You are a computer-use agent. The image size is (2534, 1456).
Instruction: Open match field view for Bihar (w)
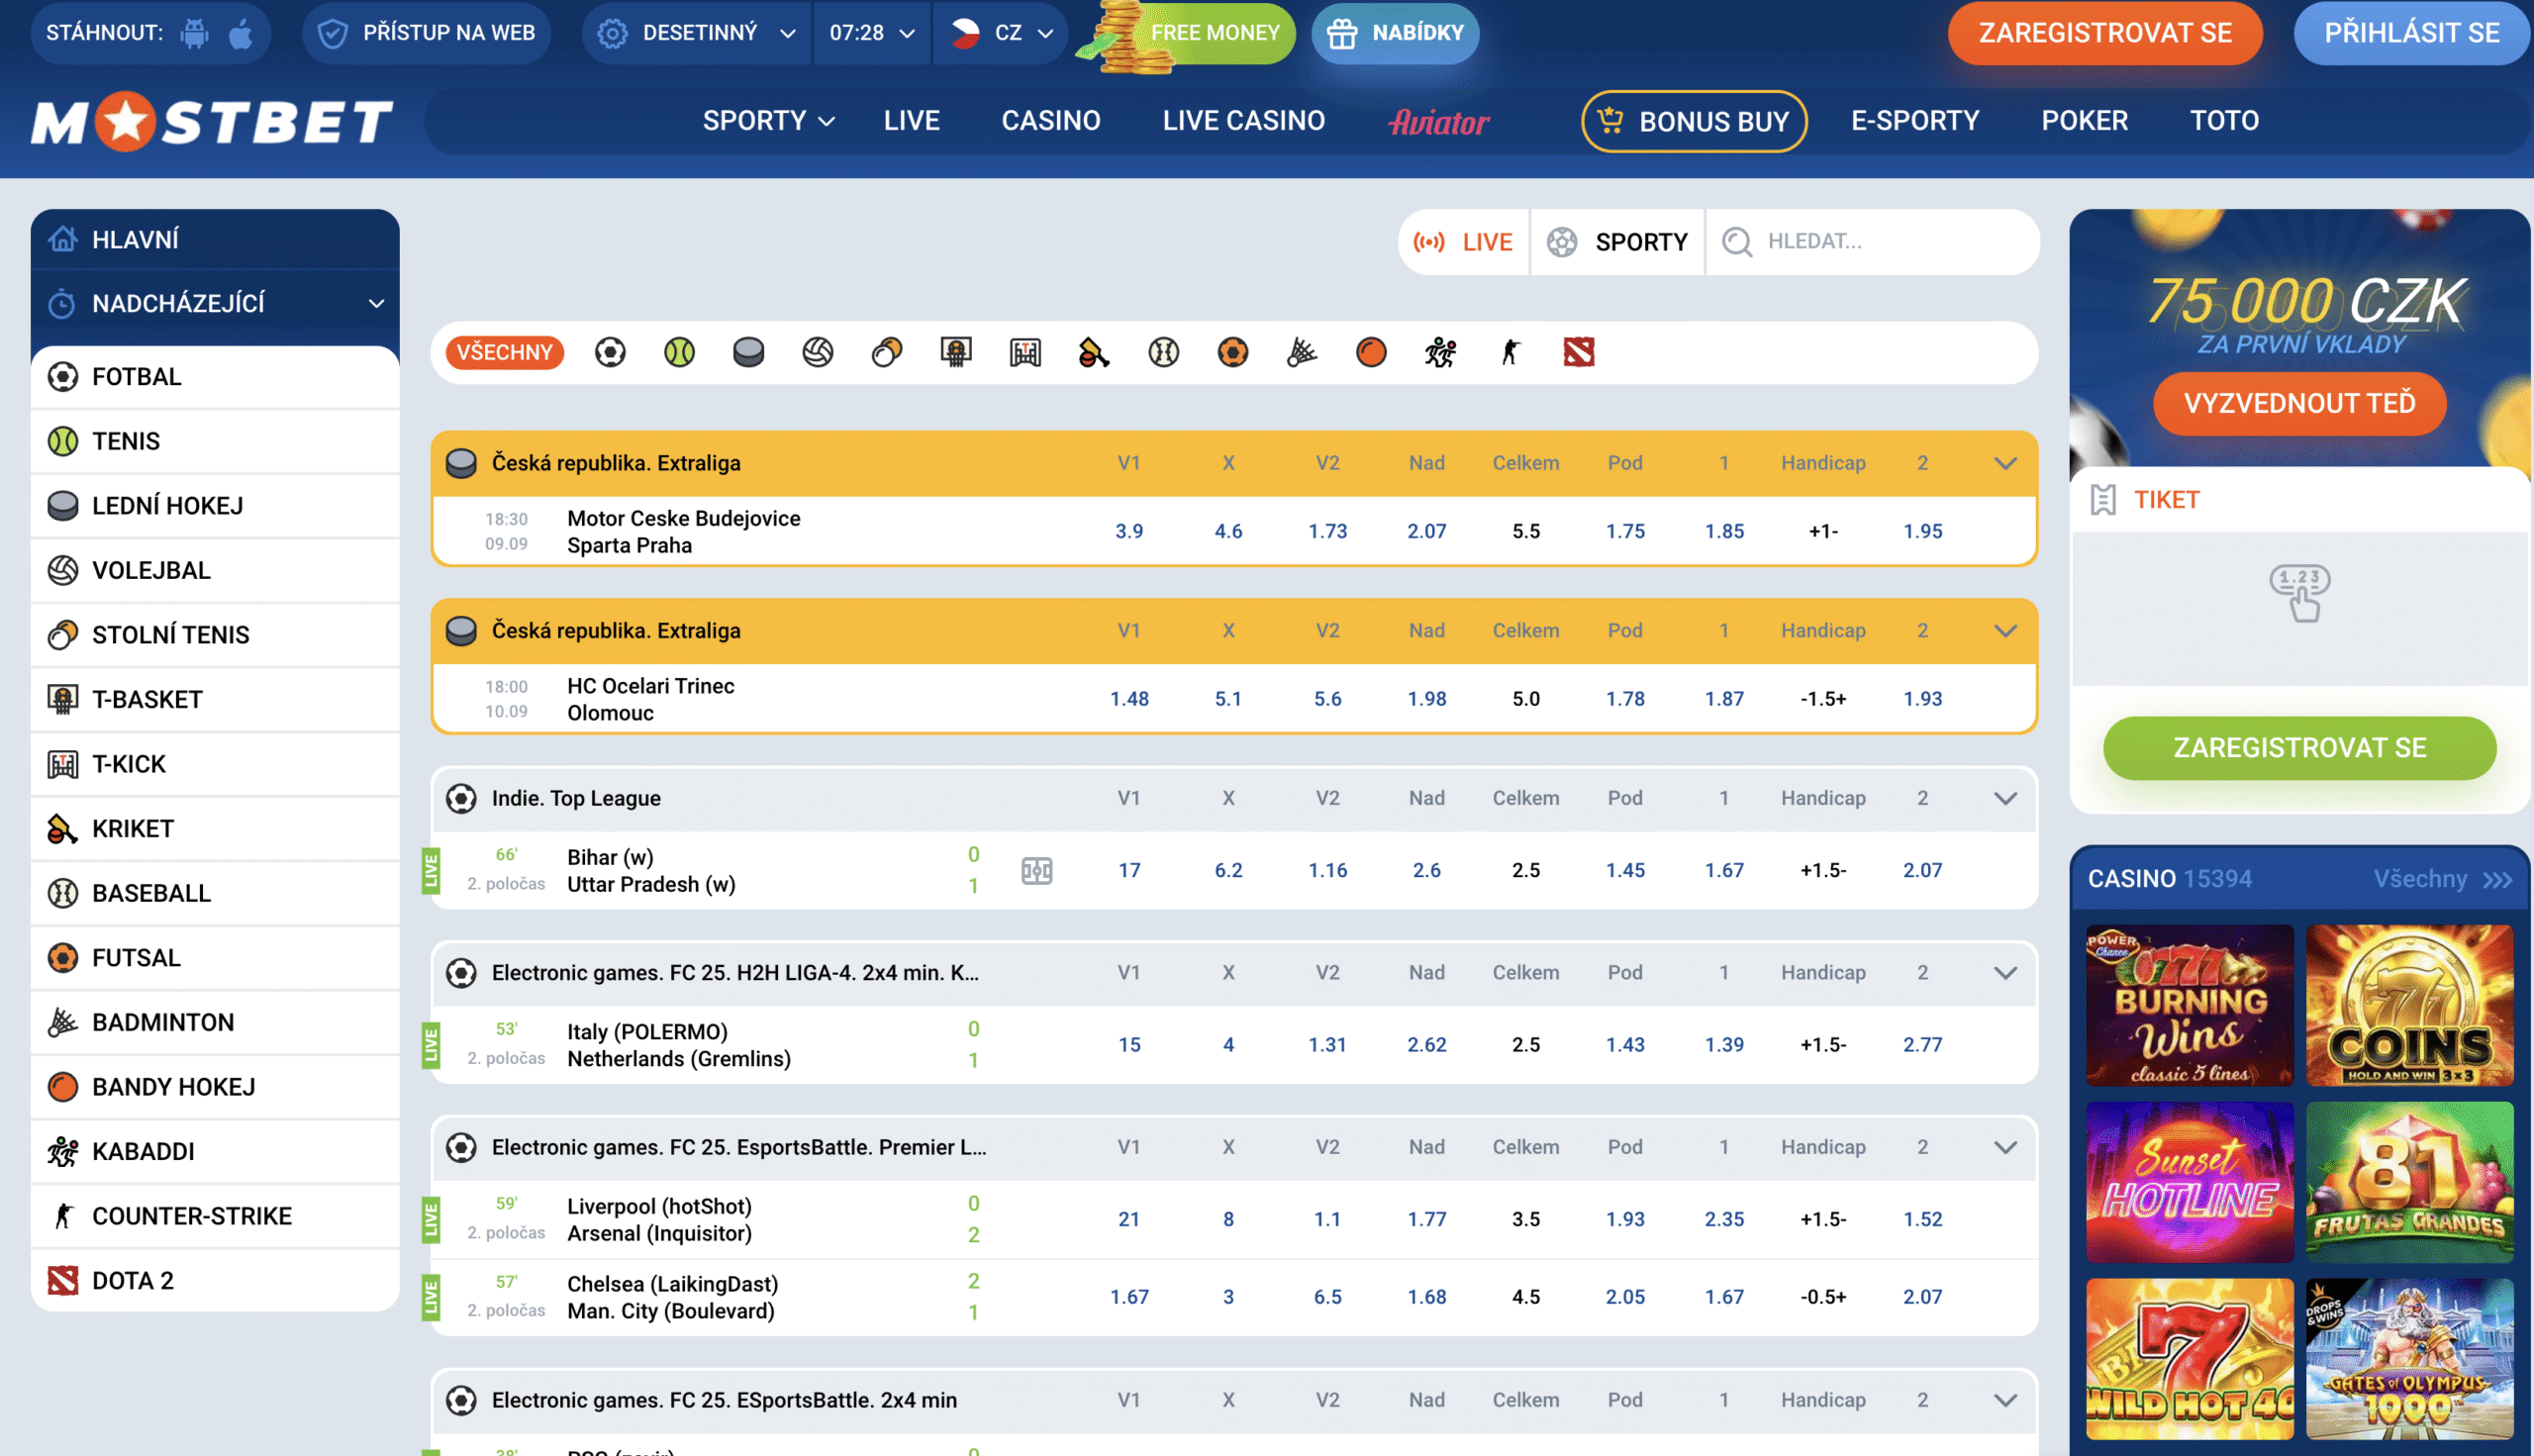1037,871
